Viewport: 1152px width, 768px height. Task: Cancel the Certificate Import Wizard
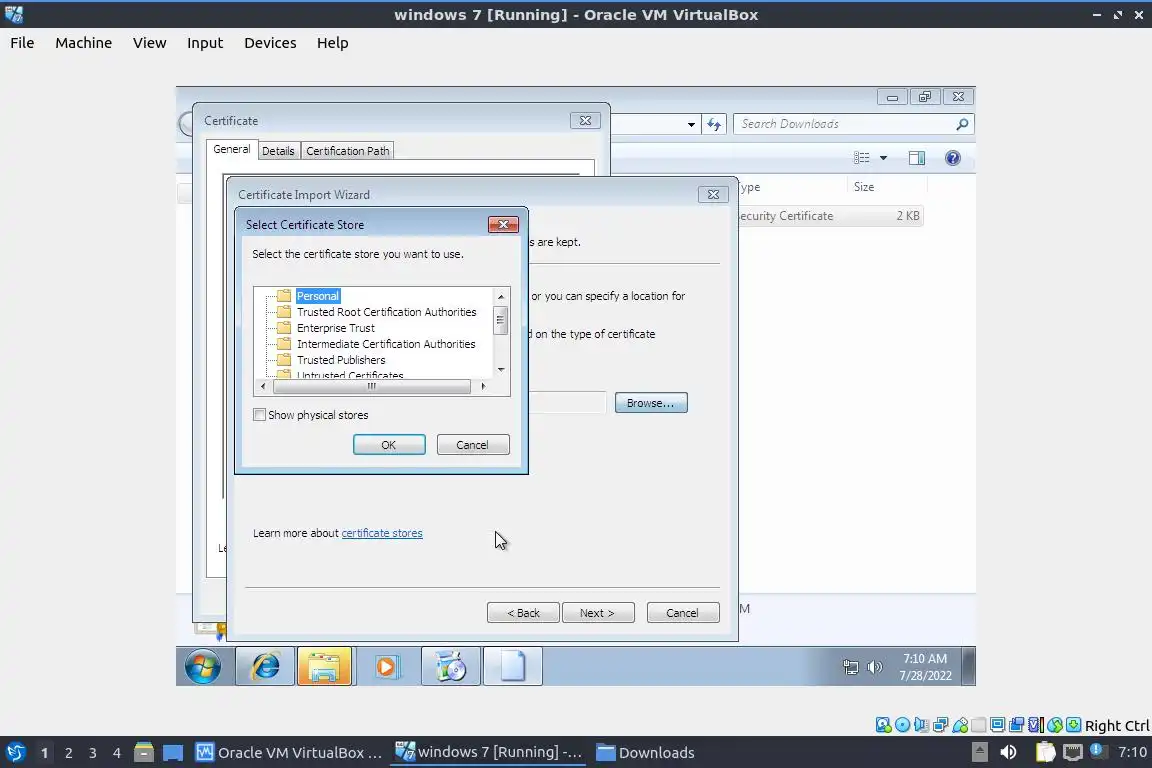click(x=683, y=613)
